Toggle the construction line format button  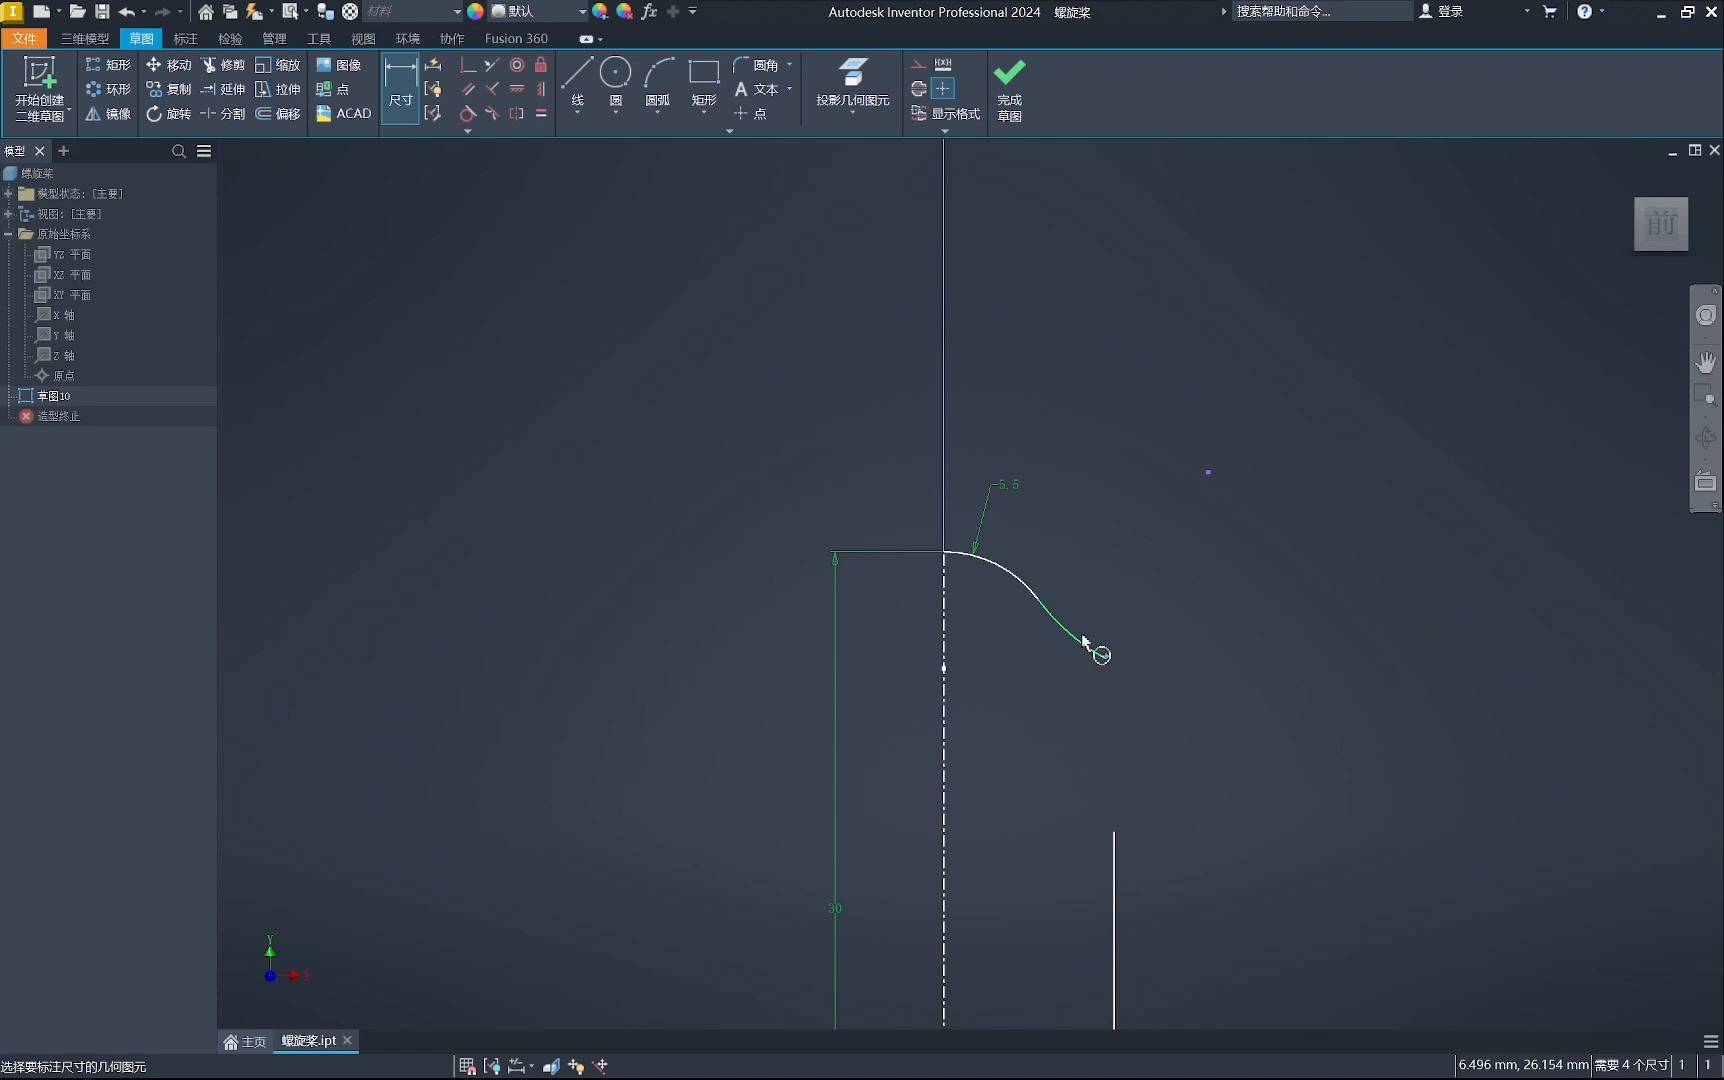point(918,65)
